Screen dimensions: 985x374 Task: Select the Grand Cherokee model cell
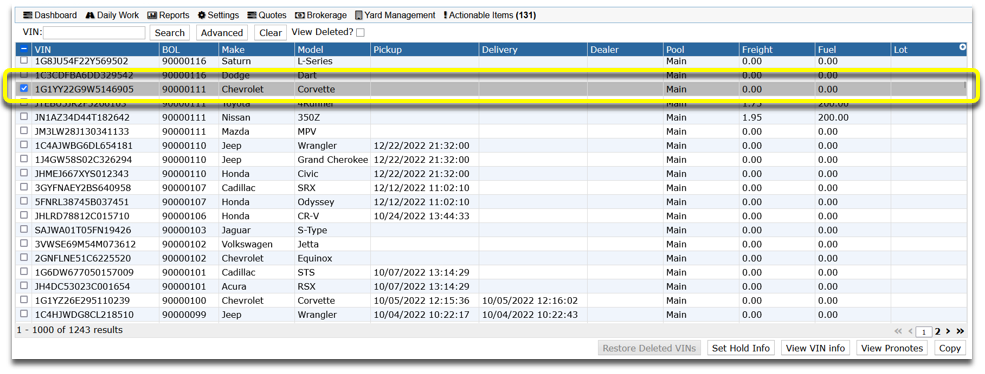[x=332, y=160]
